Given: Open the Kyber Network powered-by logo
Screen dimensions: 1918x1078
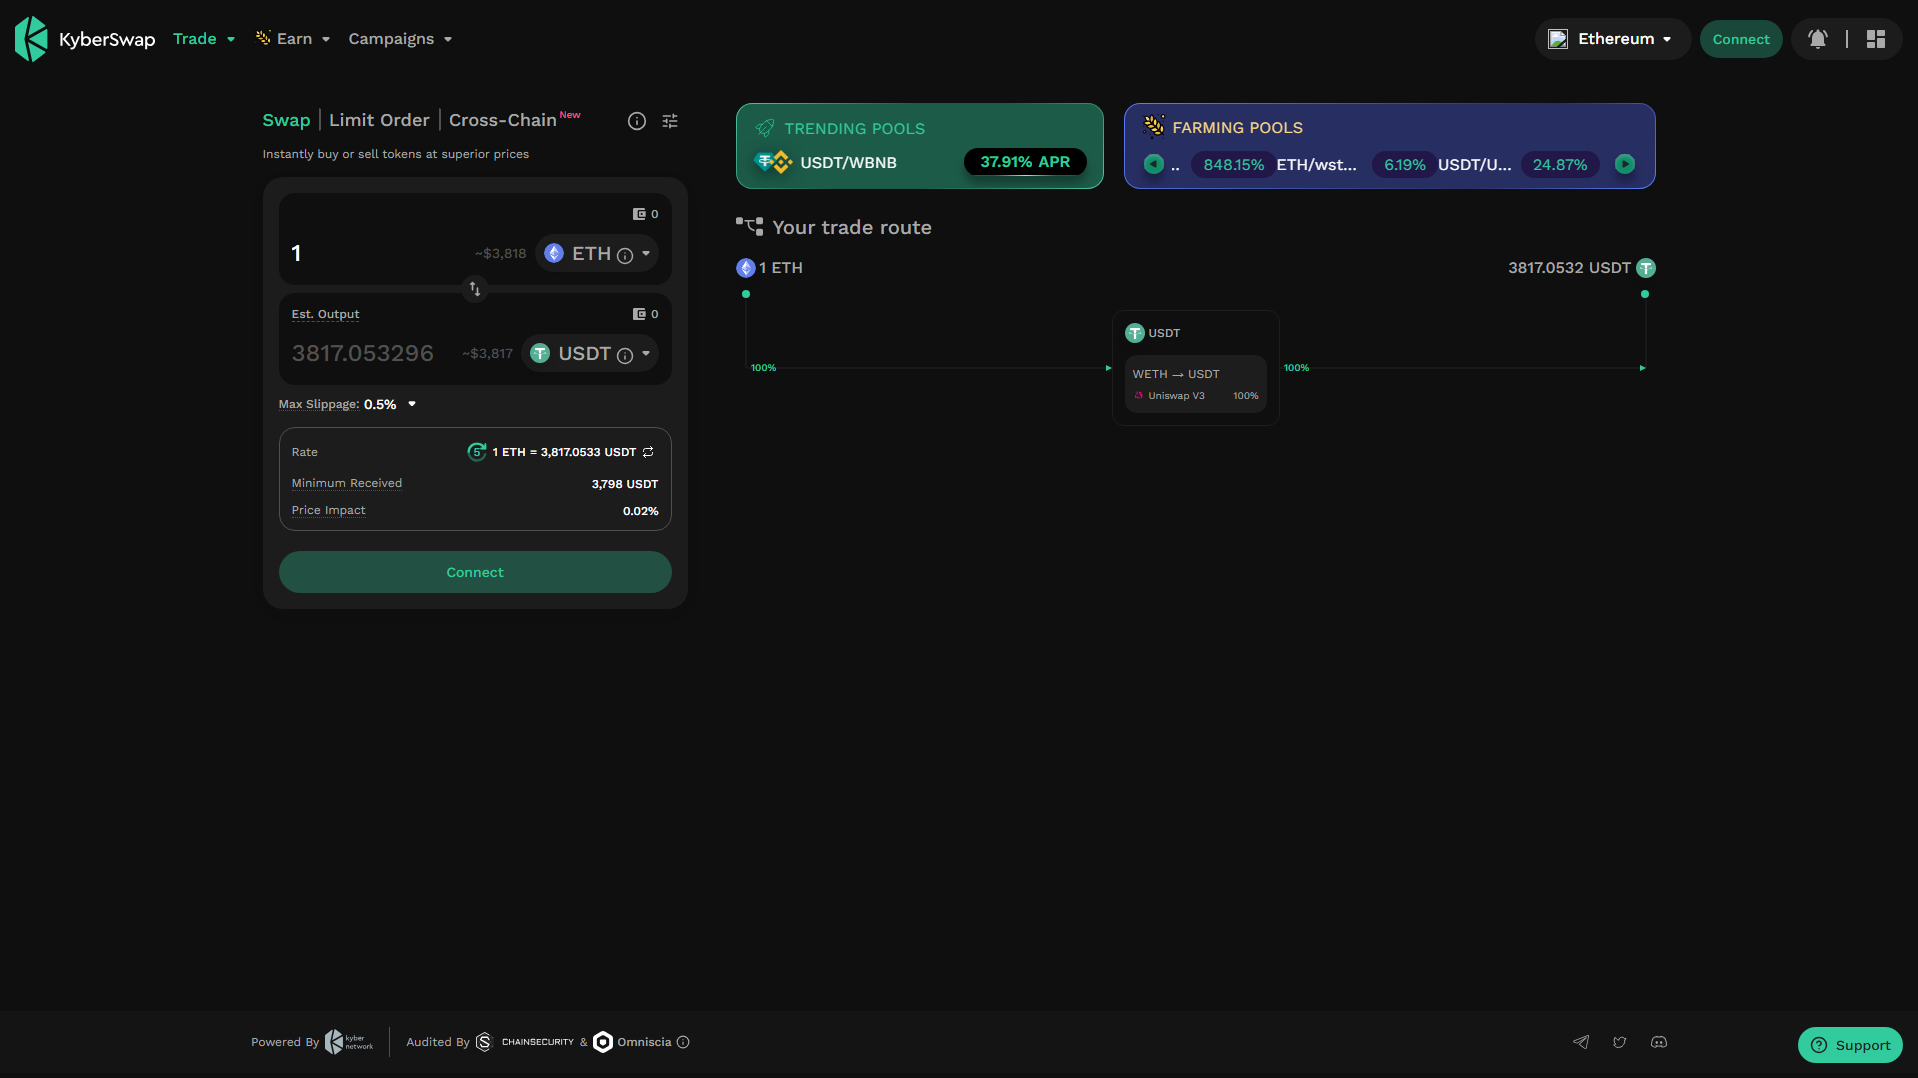Looking at the screenshot, I should click(349, 1042).
